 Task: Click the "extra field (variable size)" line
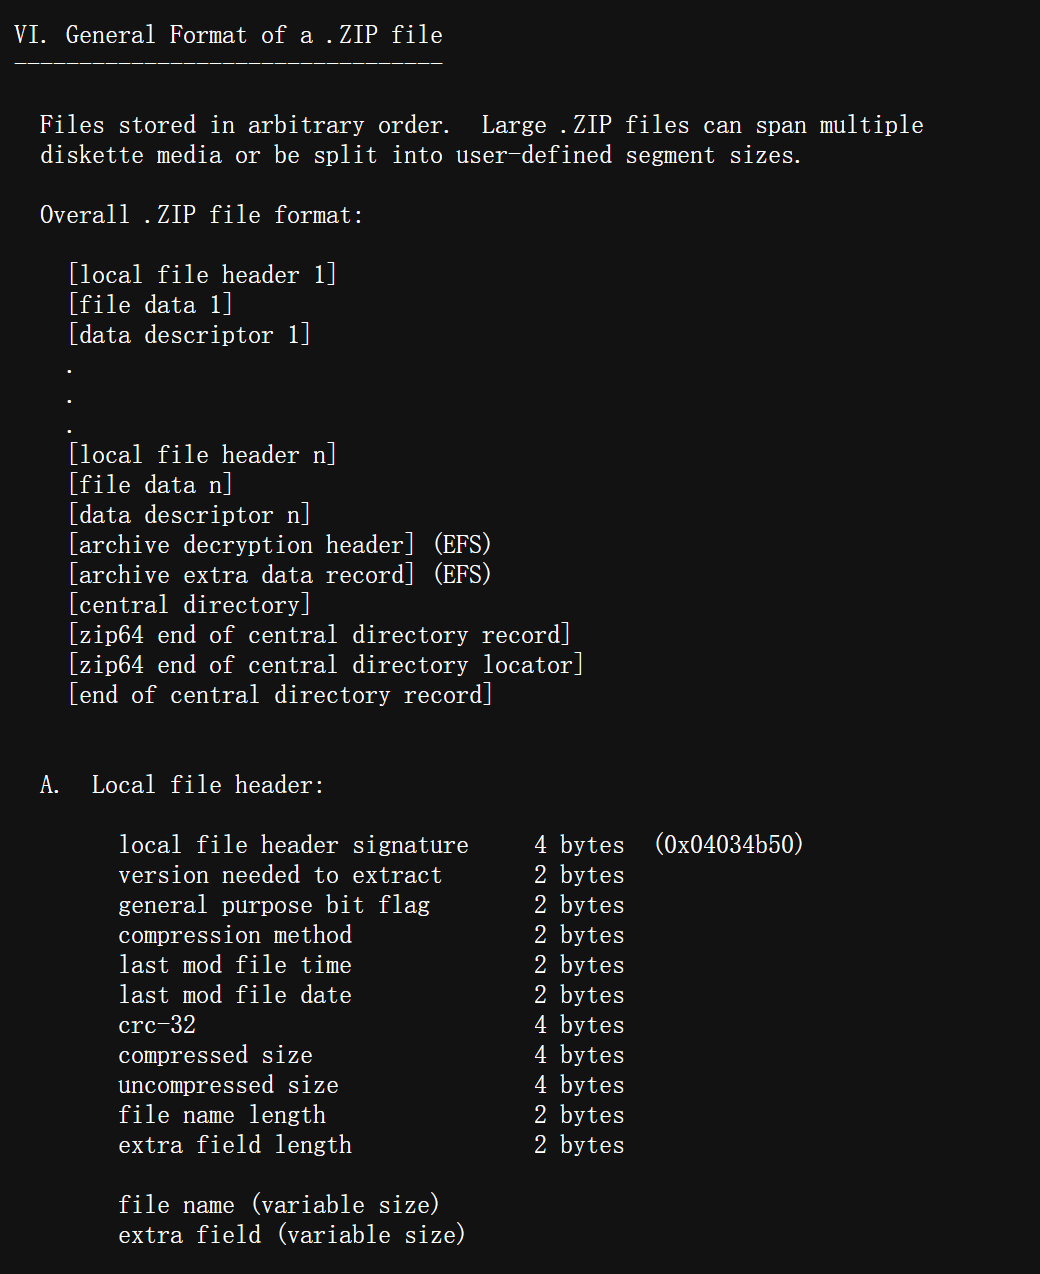292,1235
